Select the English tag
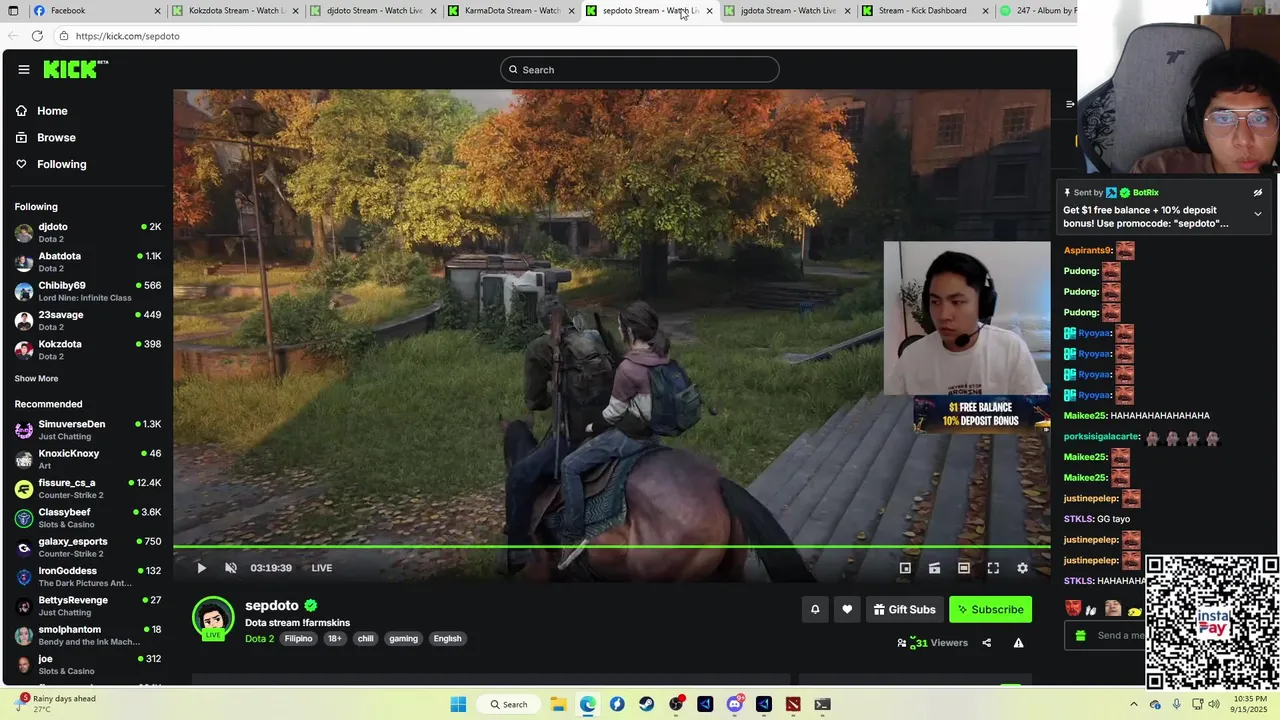 point(447,639)
